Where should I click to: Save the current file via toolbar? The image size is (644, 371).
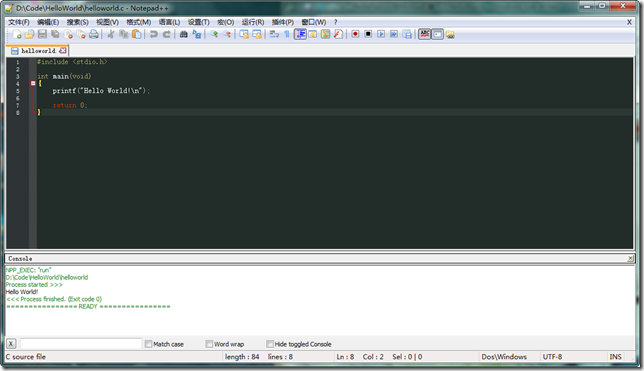[x=42, y=35]
